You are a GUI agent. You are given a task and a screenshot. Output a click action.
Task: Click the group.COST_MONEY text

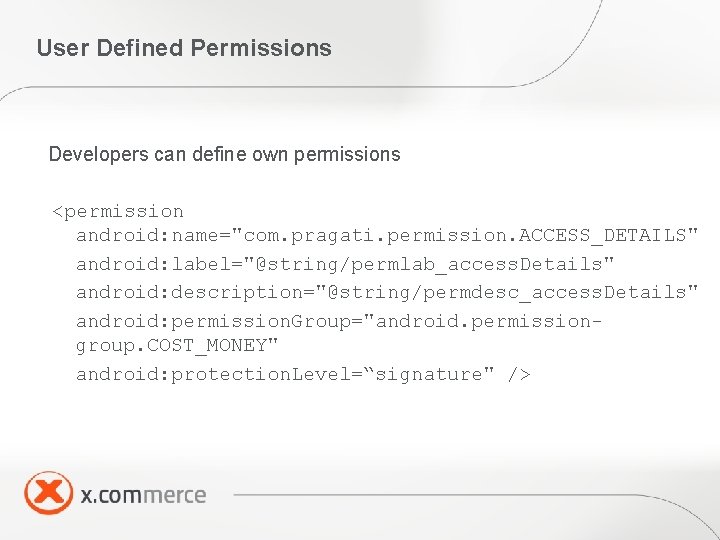171,346
